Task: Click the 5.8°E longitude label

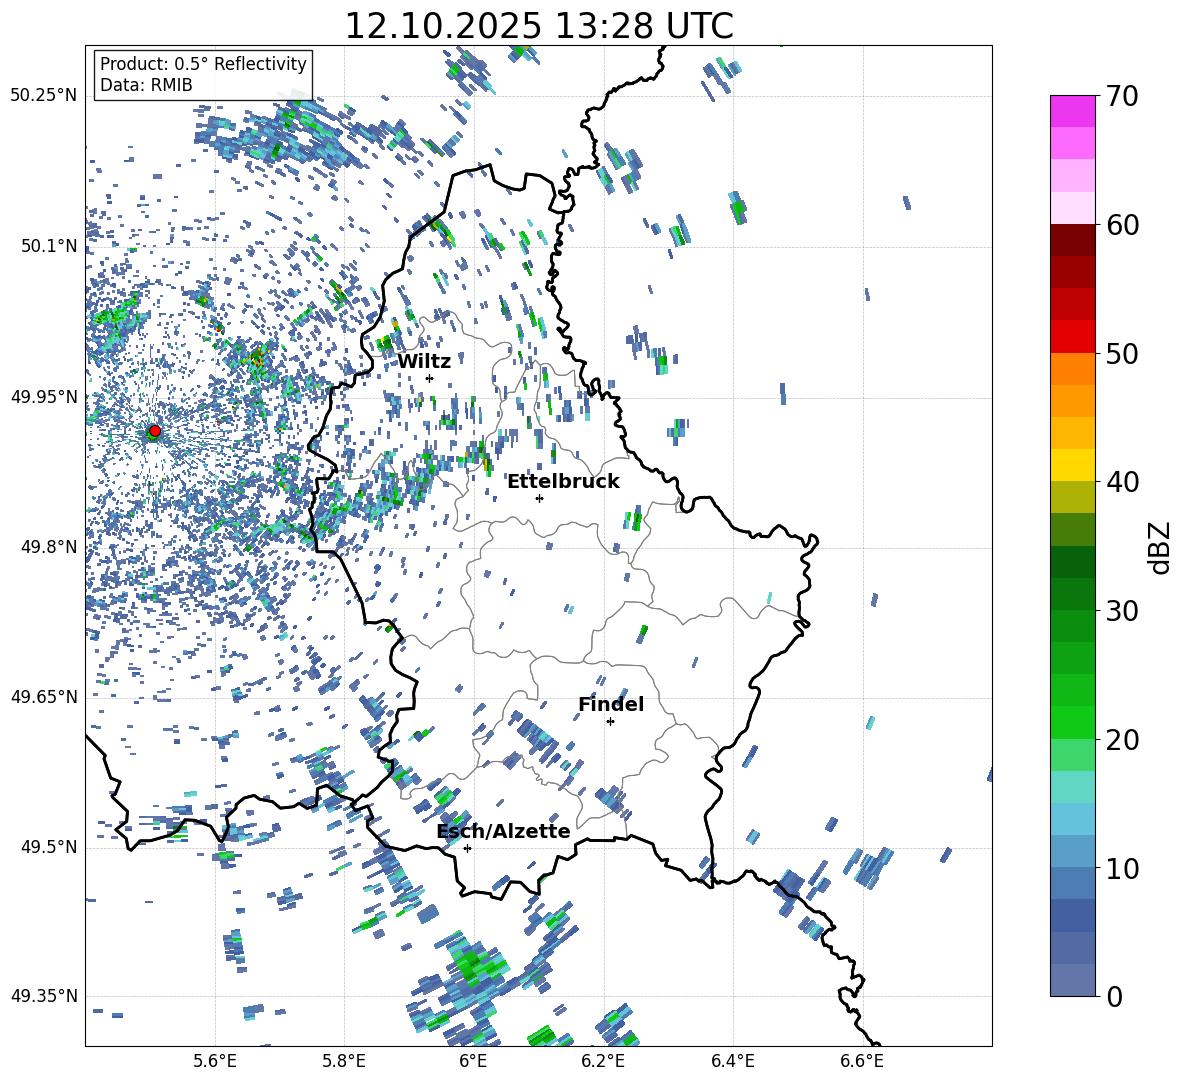Action: click(344, 1062)
